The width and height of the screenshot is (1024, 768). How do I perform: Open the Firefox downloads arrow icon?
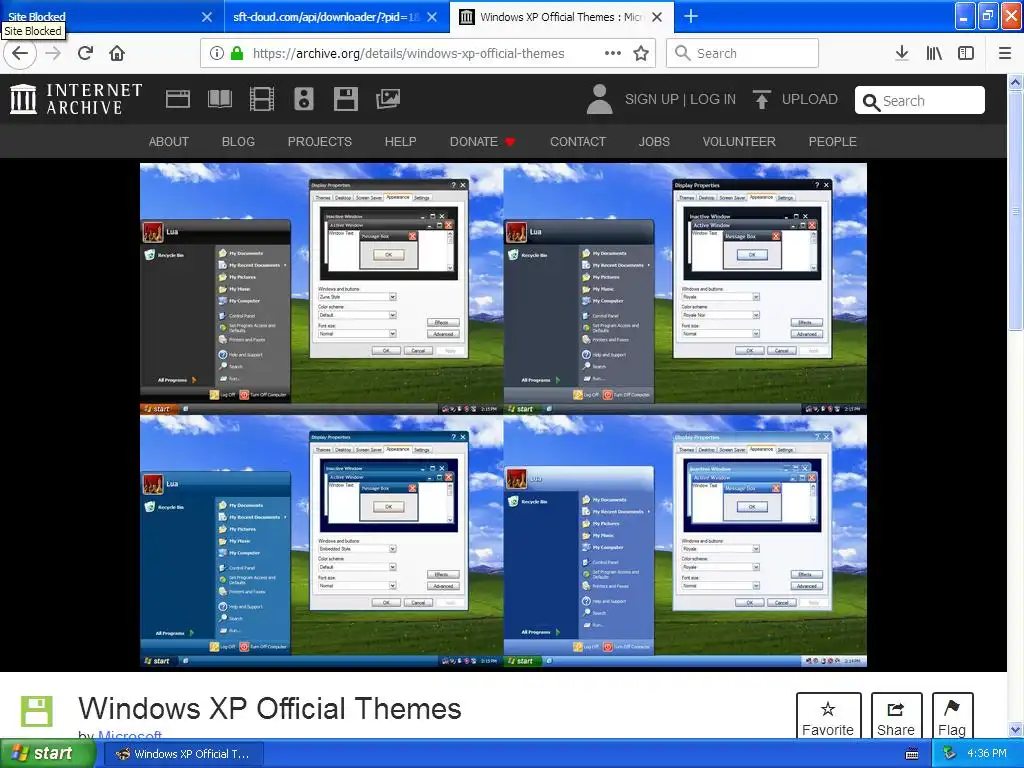902,53
